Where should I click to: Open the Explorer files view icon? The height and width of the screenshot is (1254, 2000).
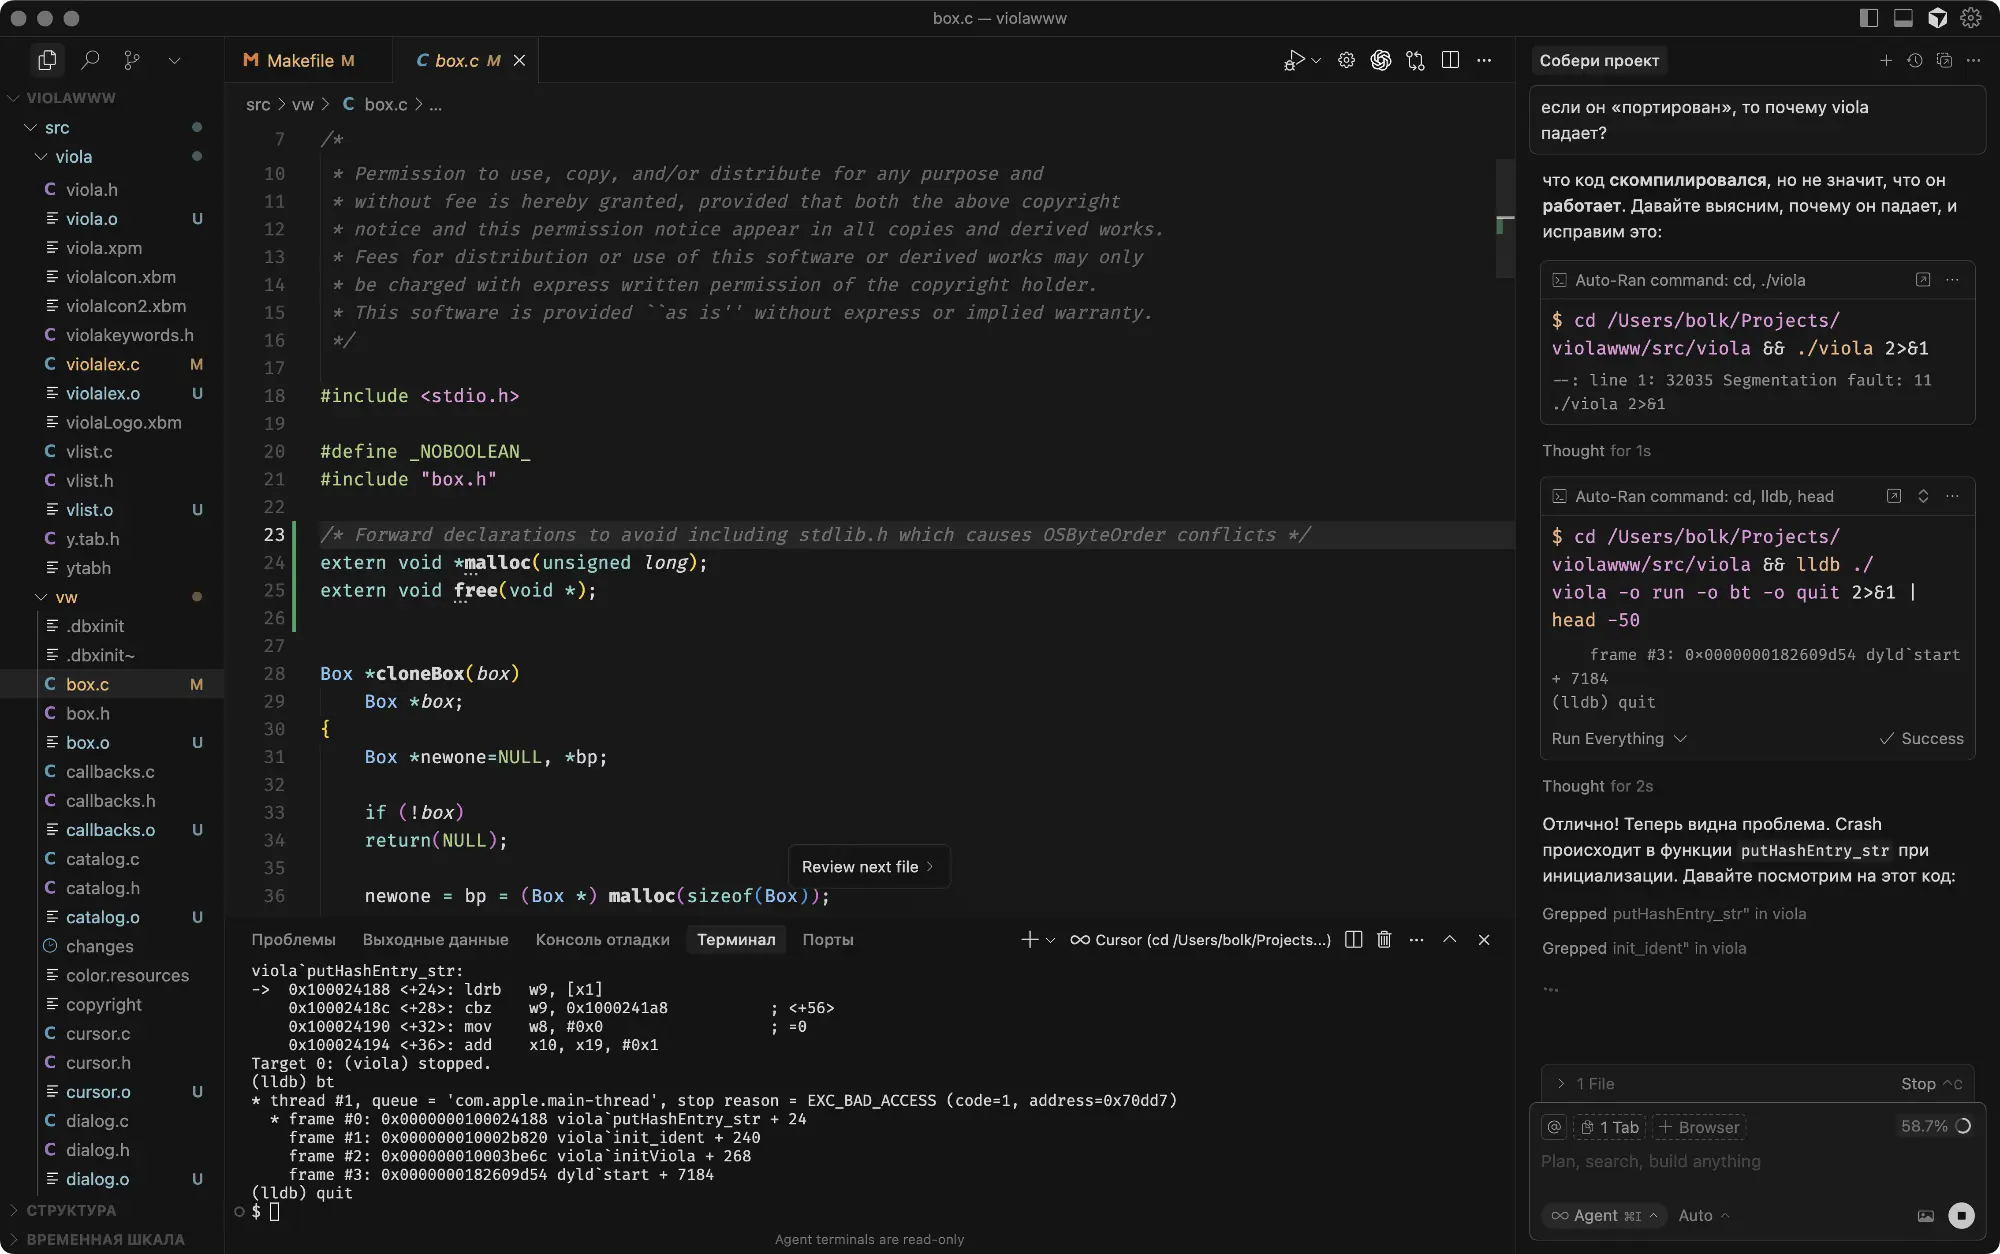click(46, 60)
